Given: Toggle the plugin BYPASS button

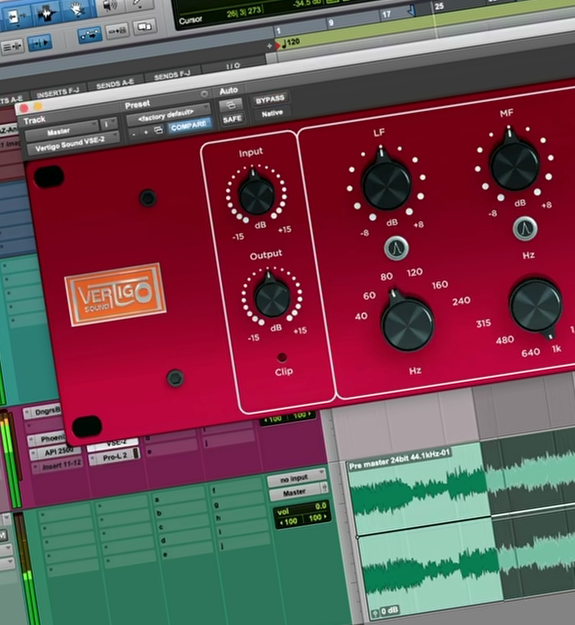Looking at the screenshot, I should tap(270, 99).
